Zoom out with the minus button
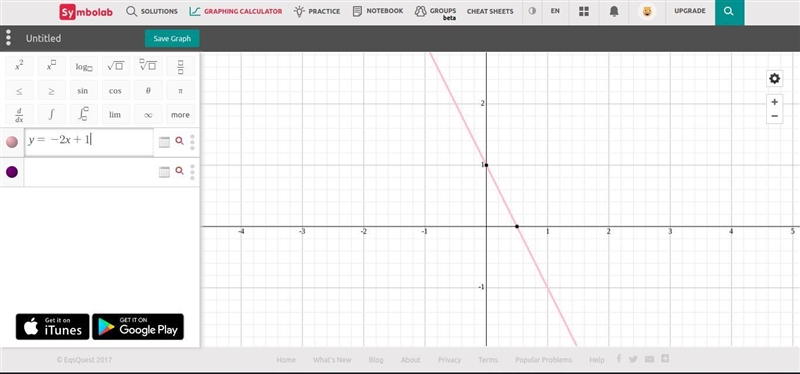 tap(774, 116)
